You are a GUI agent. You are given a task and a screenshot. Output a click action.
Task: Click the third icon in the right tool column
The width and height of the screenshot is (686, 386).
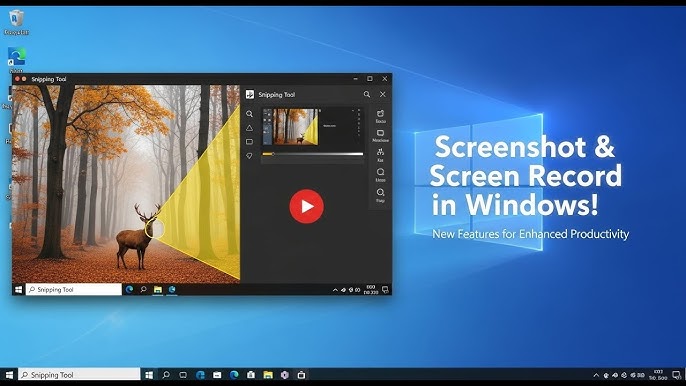pos(381,152)
